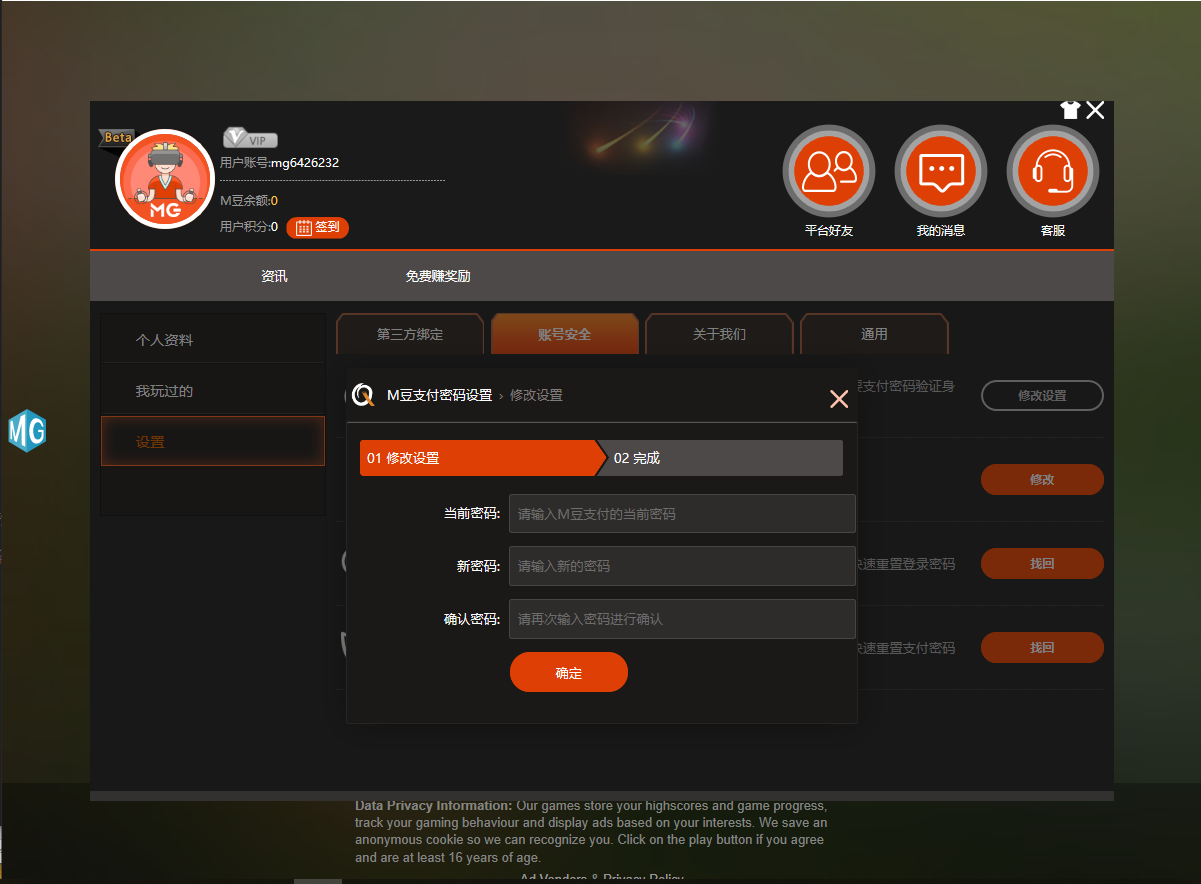Click the 签到 check-in calendar button
This screenshot has width=1201, height=884.
coord(317,227)
